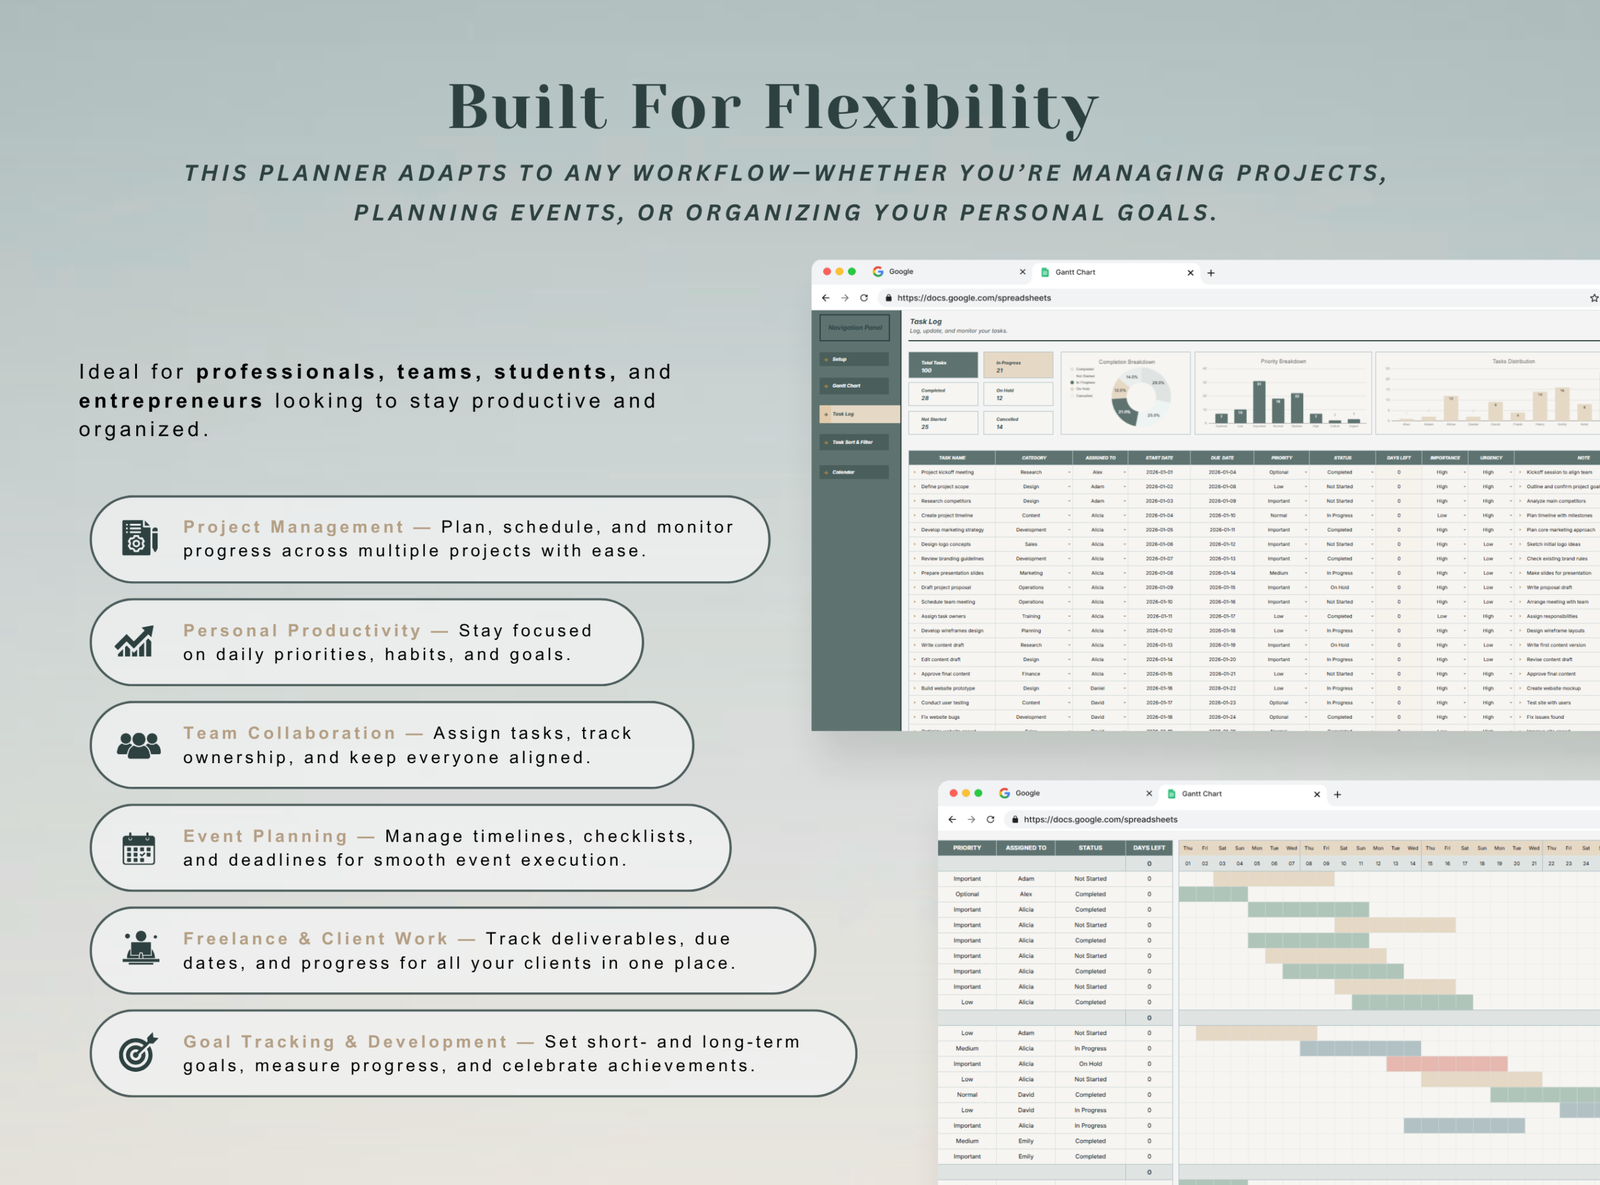Open Assigned To dropdown for Define project scope
Image resolution: width=1600 pixels, height=1185 pixels.
click(x=1124, y=487)
